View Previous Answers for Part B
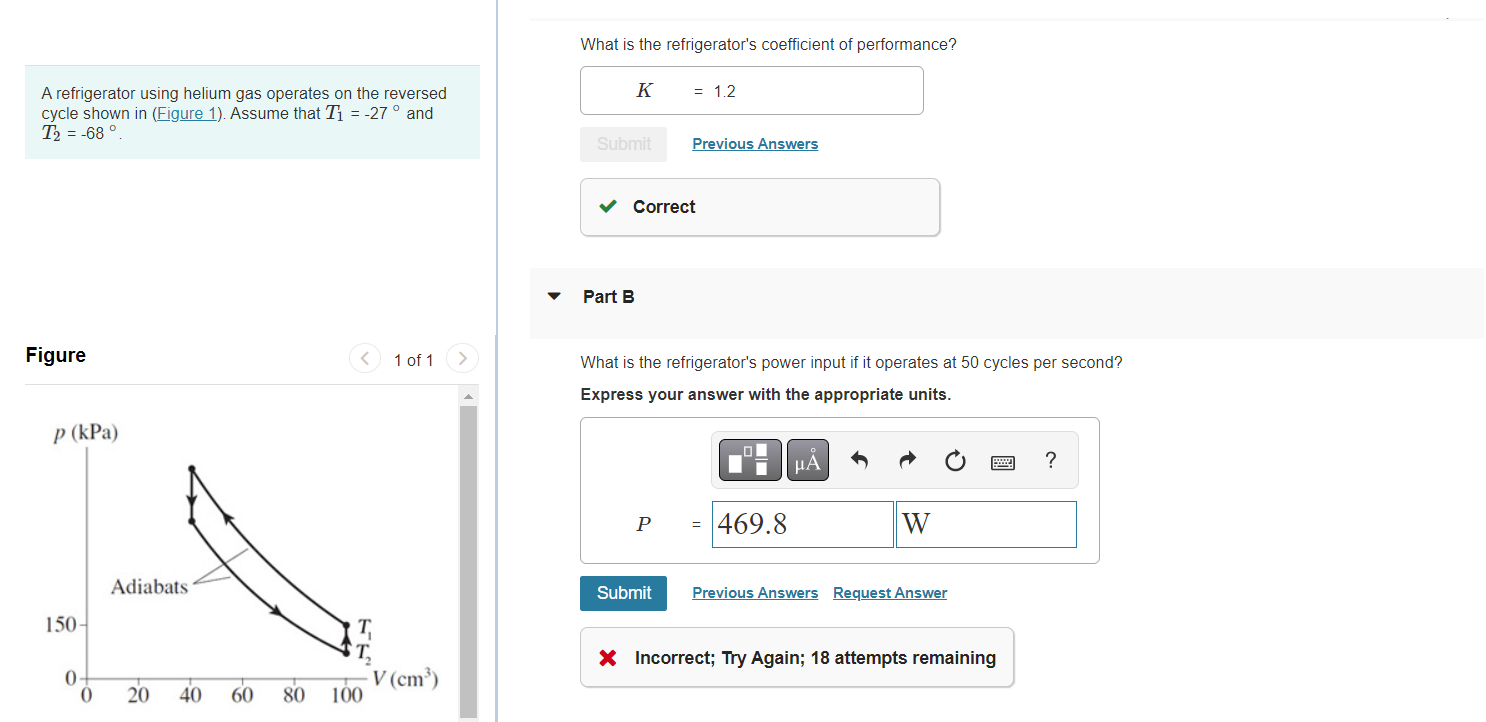 [754, 592]
